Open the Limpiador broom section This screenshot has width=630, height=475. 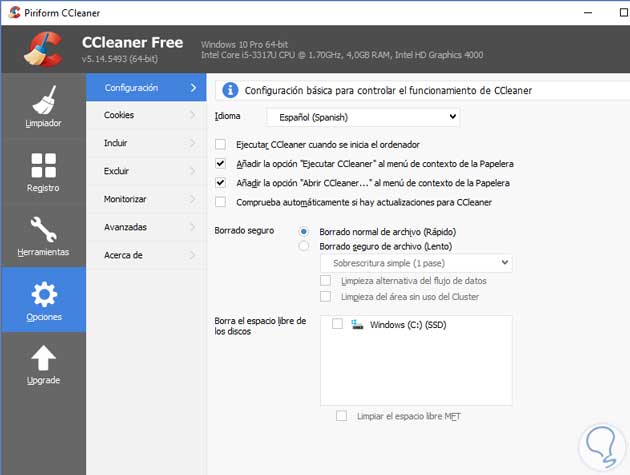point(43,106)
